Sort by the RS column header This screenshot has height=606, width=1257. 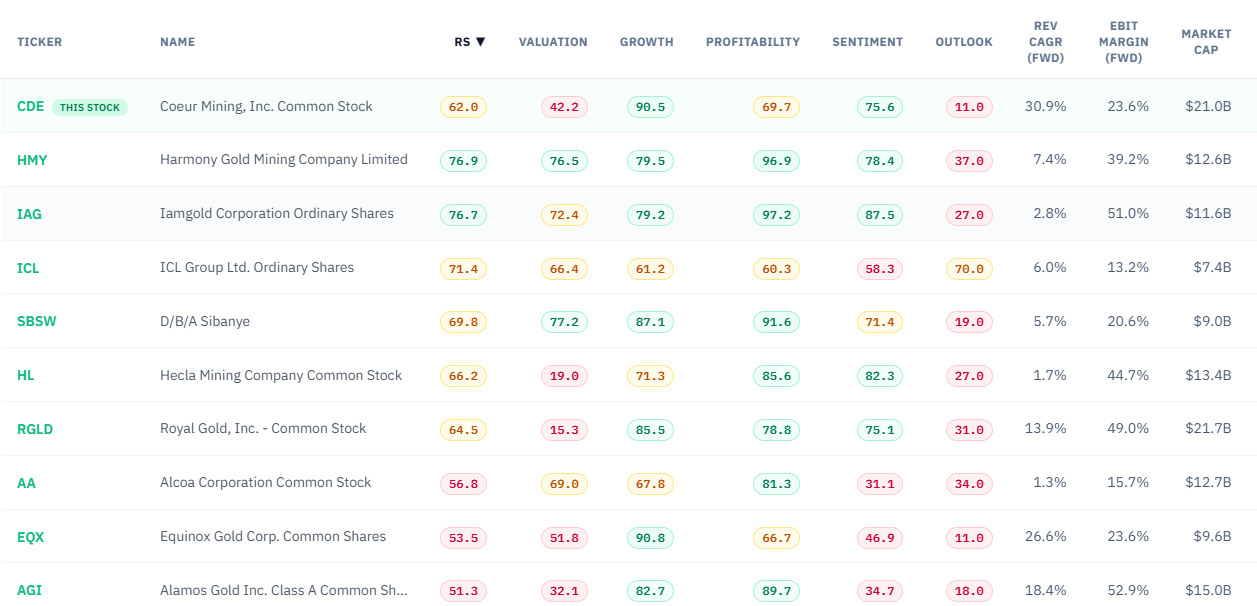click(x=469, y=42)
